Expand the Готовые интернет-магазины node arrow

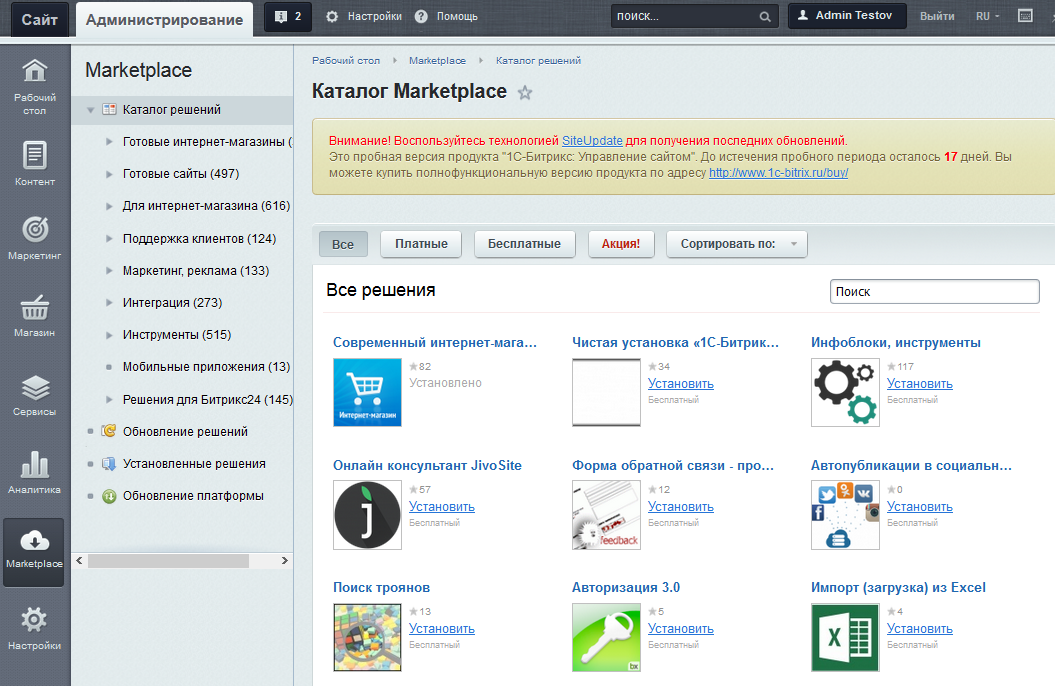109,142
